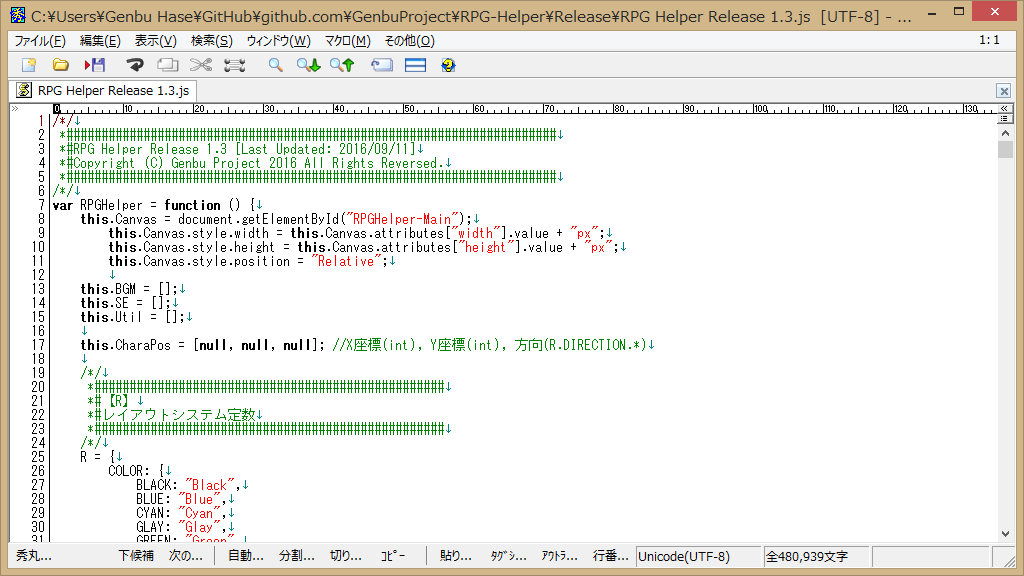Open the 検索(S) menu

point(211,41)
